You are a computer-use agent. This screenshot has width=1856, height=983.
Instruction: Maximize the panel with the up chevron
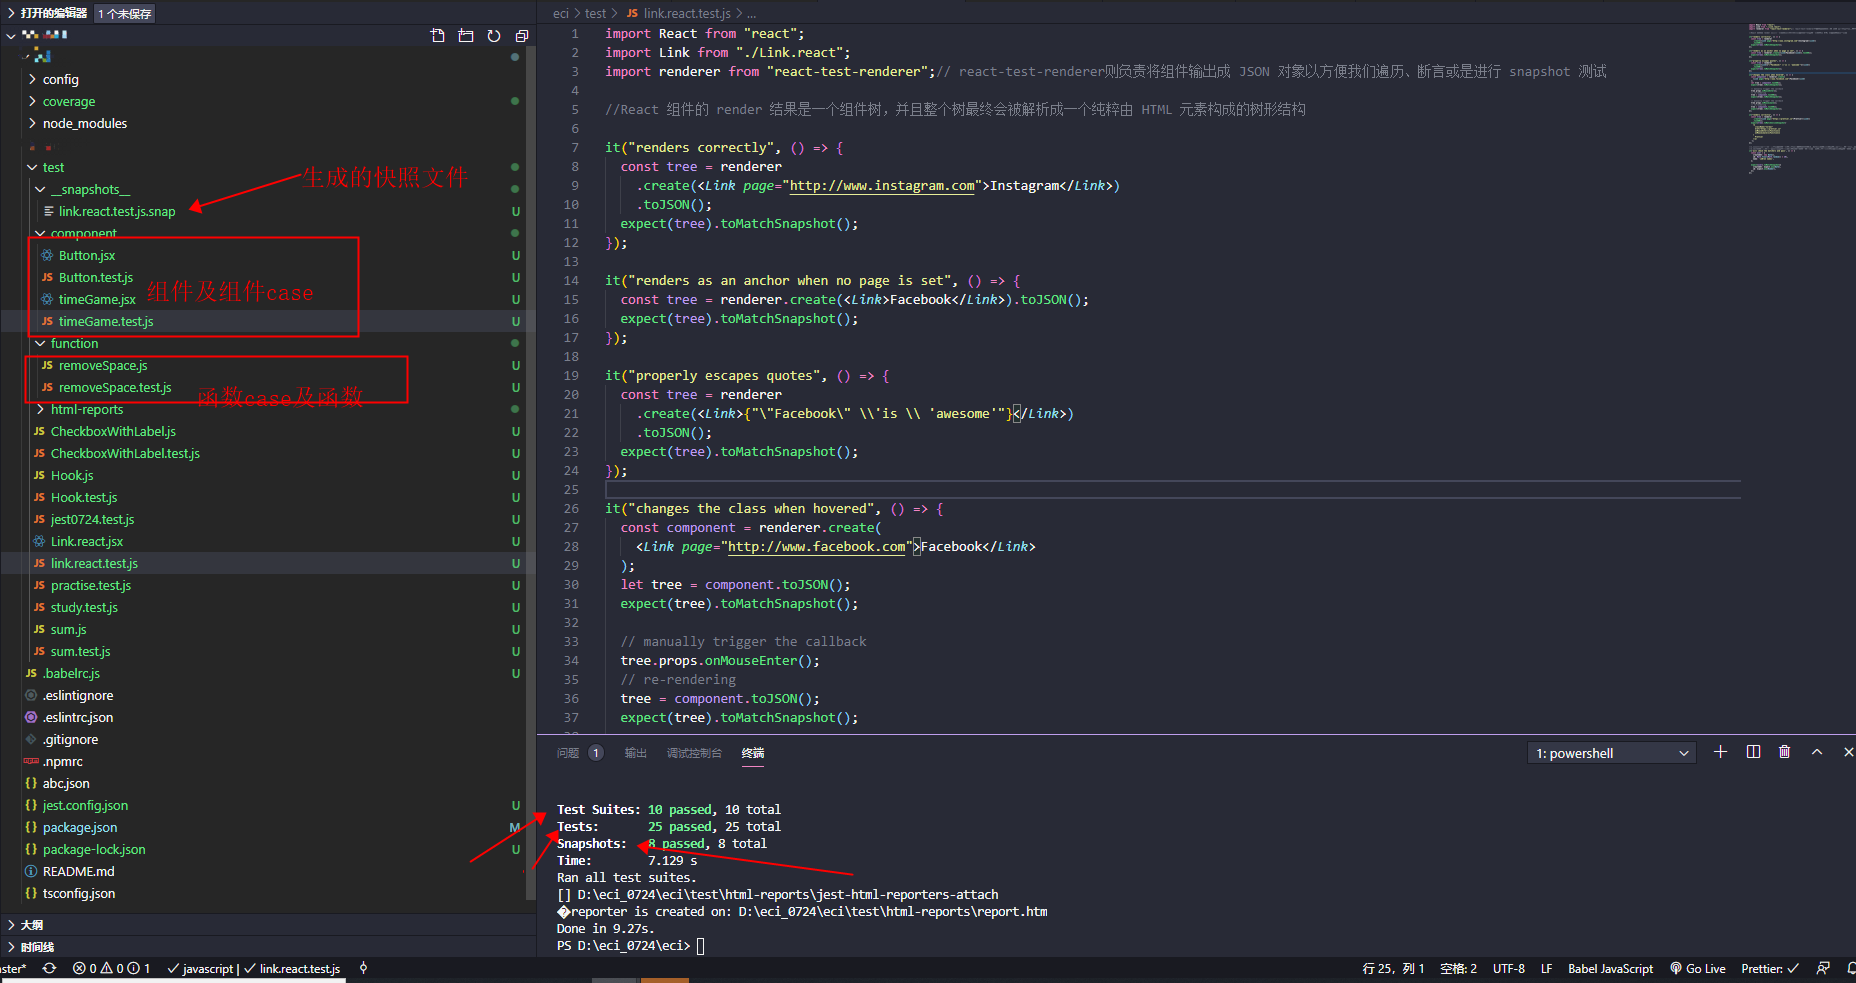(1817, 752)
